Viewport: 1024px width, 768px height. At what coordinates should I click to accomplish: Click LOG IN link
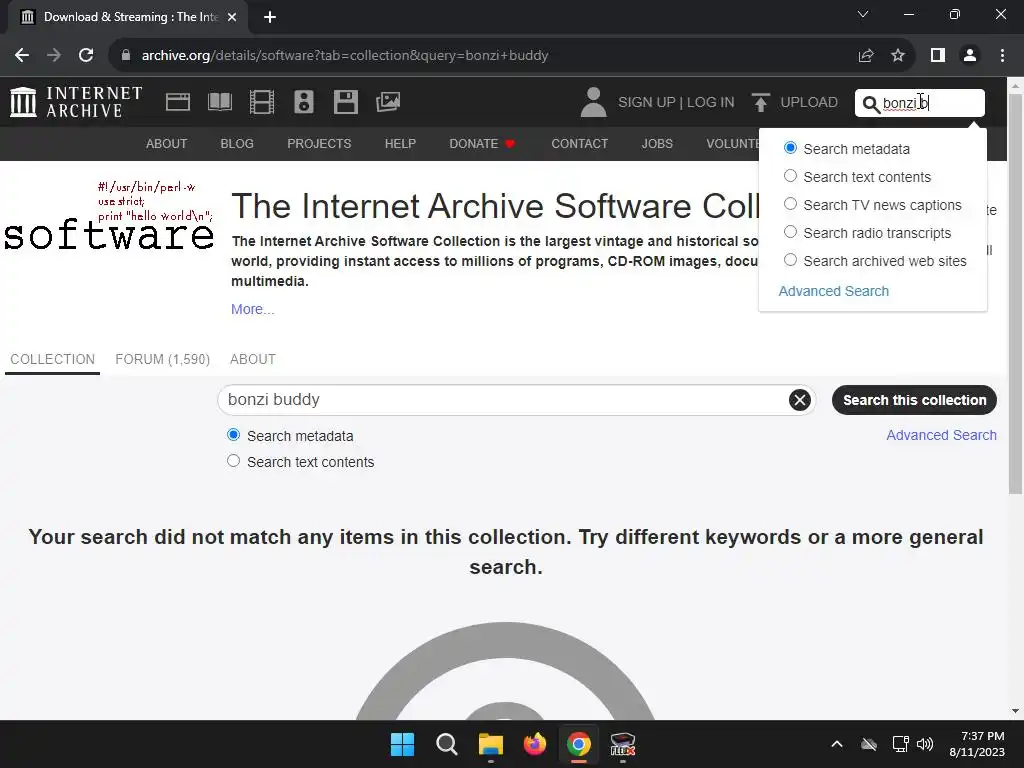[711, 103]
